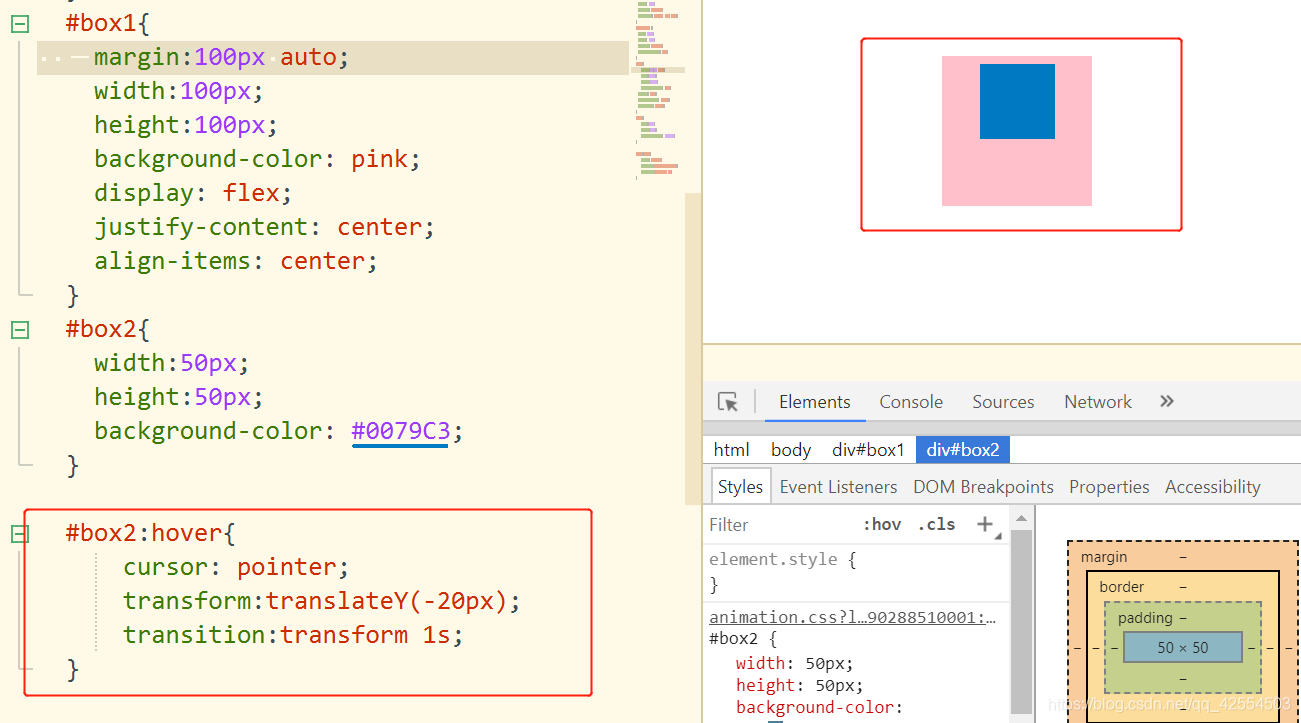Open the animation.css source link
Screen dimensions: 1301x723
852,617
